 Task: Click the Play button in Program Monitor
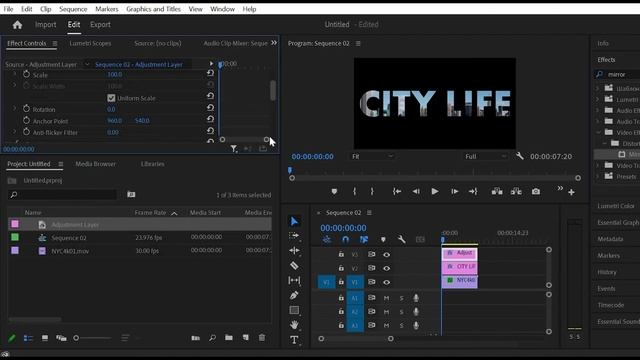point(435,191)
